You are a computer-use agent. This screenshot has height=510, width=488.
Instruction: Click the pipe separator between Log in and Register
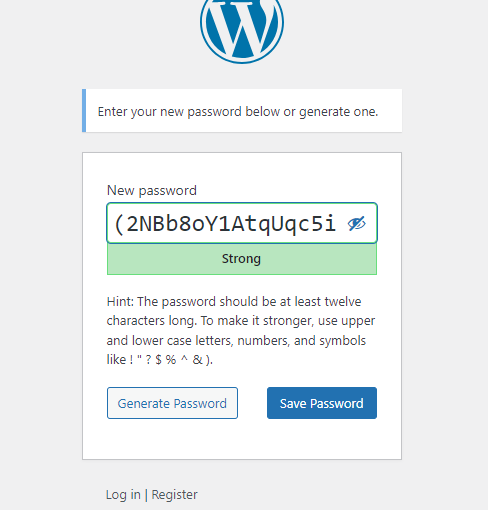click(146, 495)
